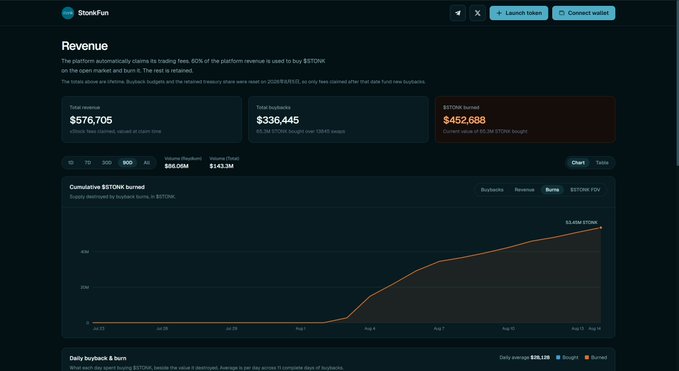Image resolution: width=679 pixels, height=371 pixels.
Task: Click the $STONK burned $452,688 value
Action: (x=464, y=120)
